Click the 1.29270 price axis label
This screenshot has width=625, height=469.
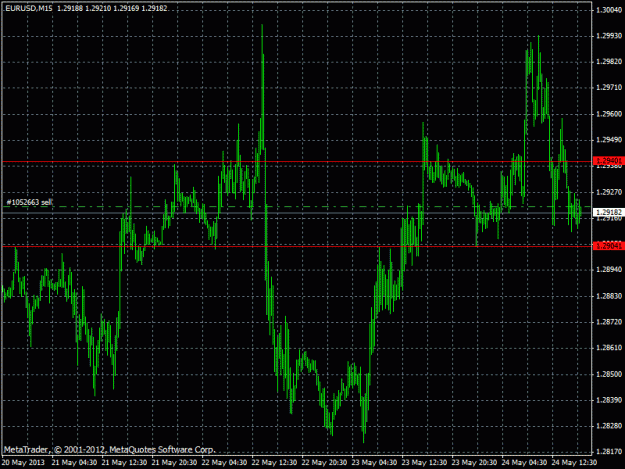[609, 192]
